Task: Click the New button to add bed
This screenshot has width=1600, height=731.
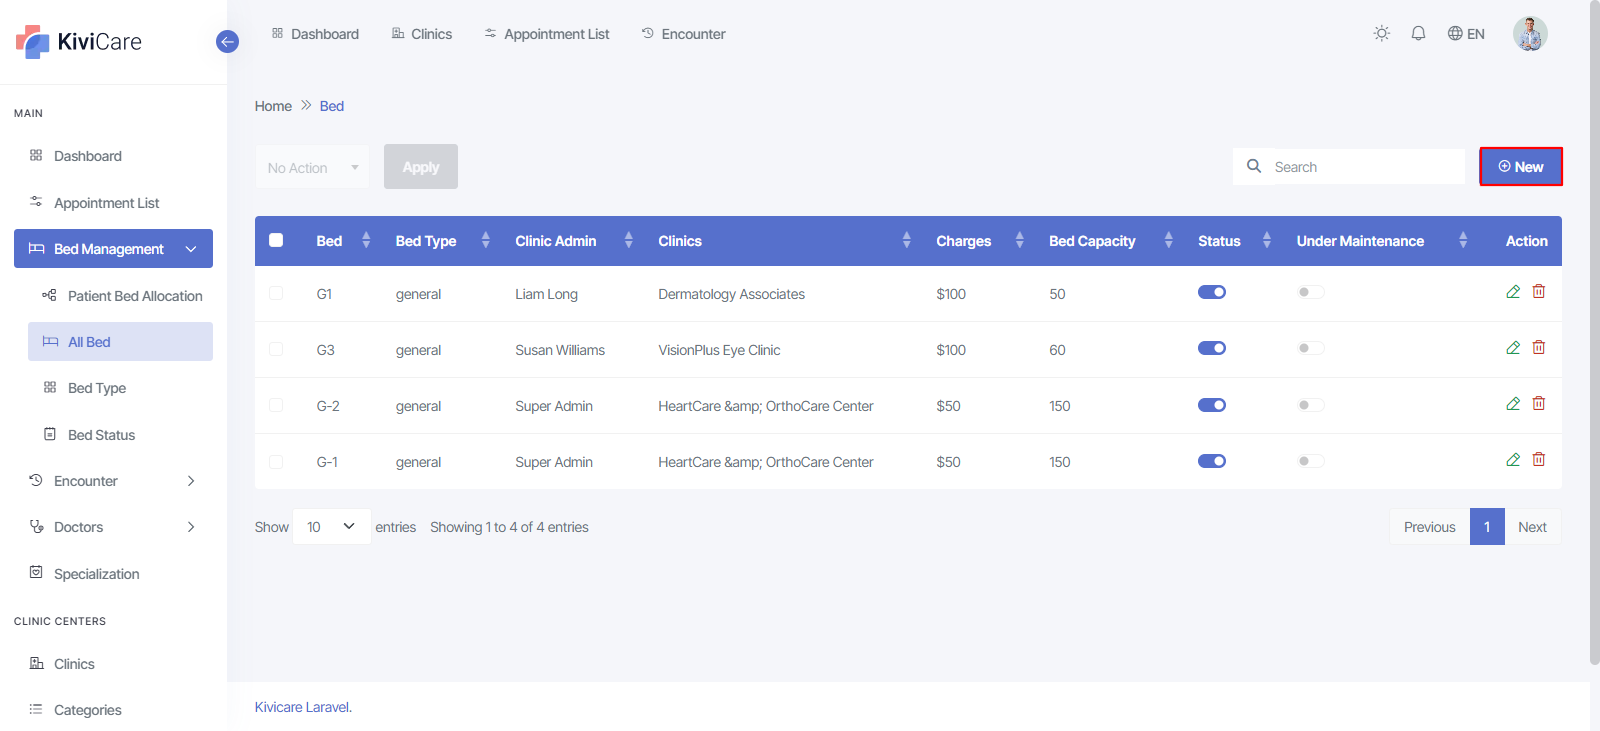Action: click(x=1520, y=167)
